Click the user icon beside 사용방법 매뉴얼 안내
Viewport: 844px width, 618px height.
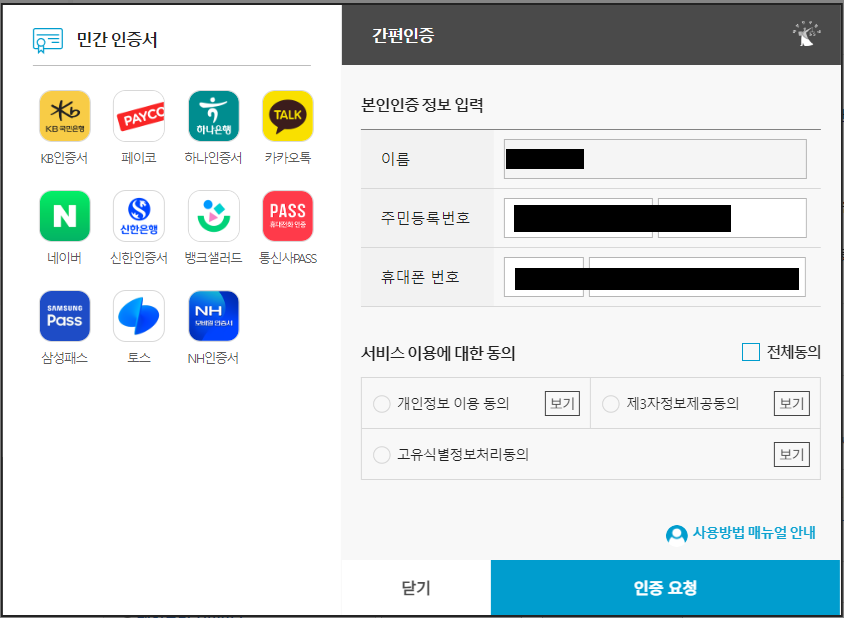click(677, 535)
